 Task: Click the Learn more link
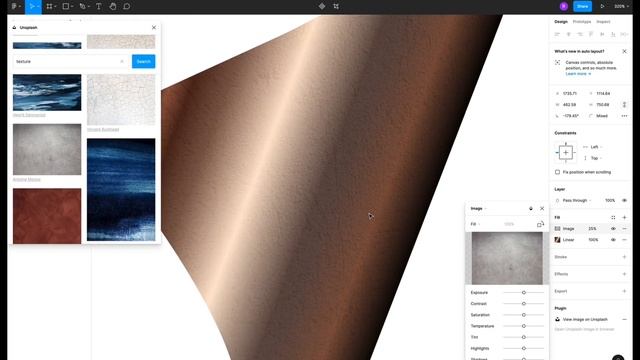578,74
